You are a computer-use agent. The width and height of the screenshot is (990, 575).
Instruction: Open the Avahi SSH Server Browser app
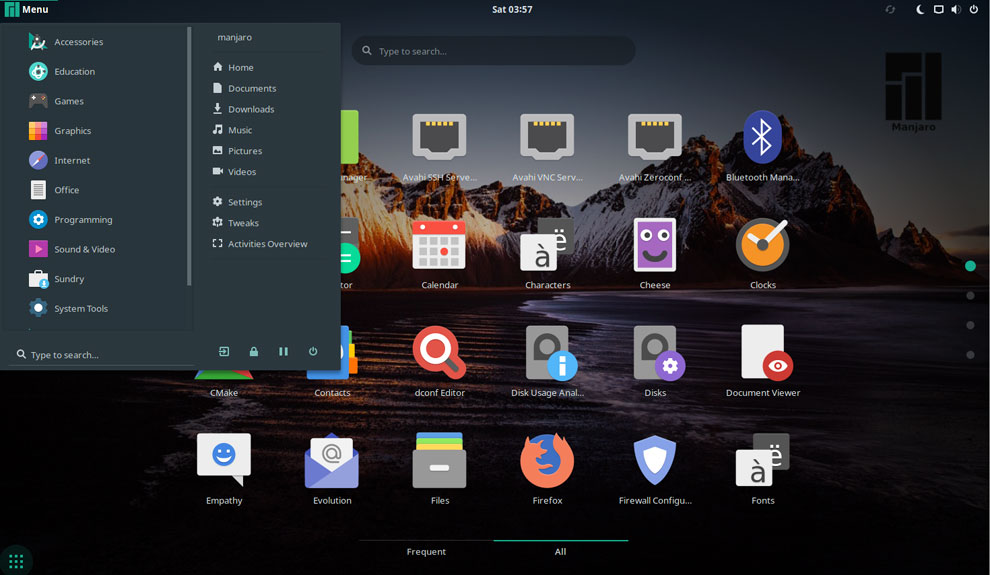439,148
